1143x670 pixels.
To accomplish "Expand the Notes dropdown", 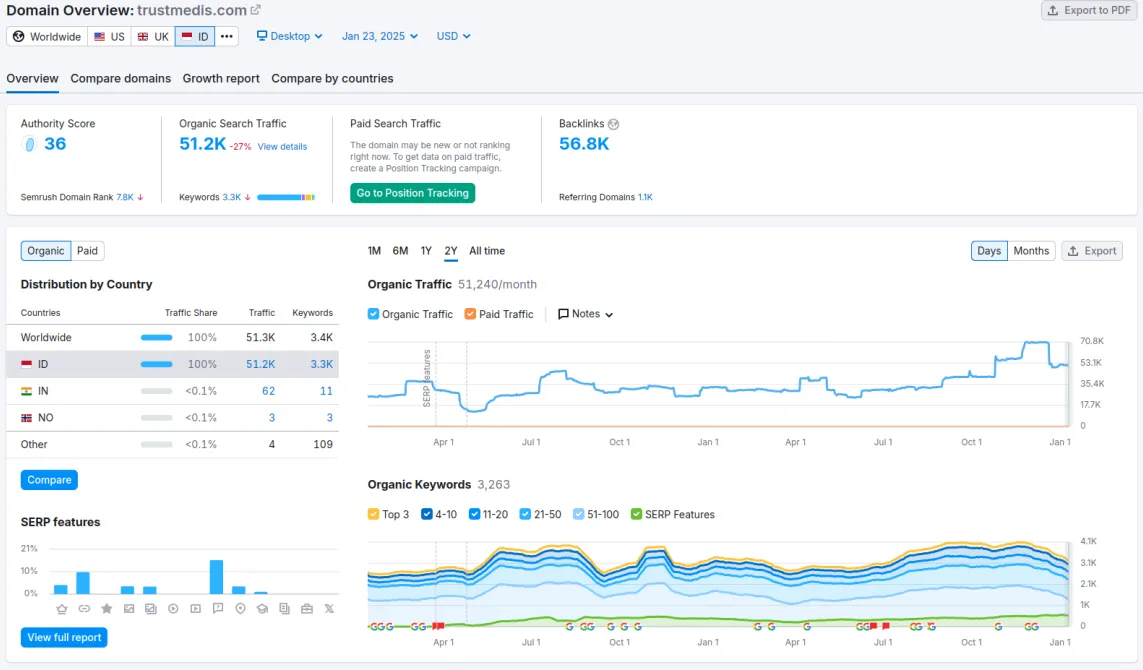I will click(x=585, y=314).
